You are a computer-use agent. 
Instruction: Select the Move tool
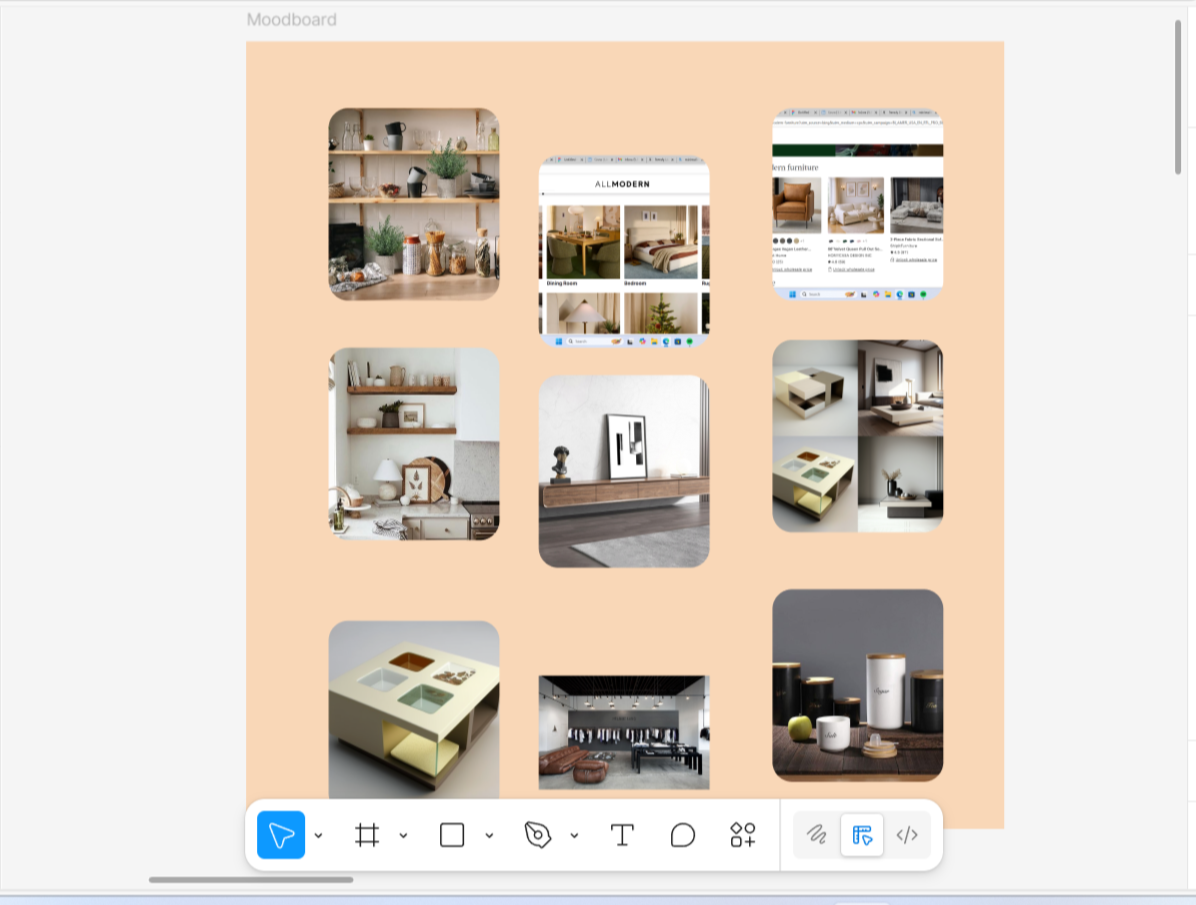[x=281, y=834]
